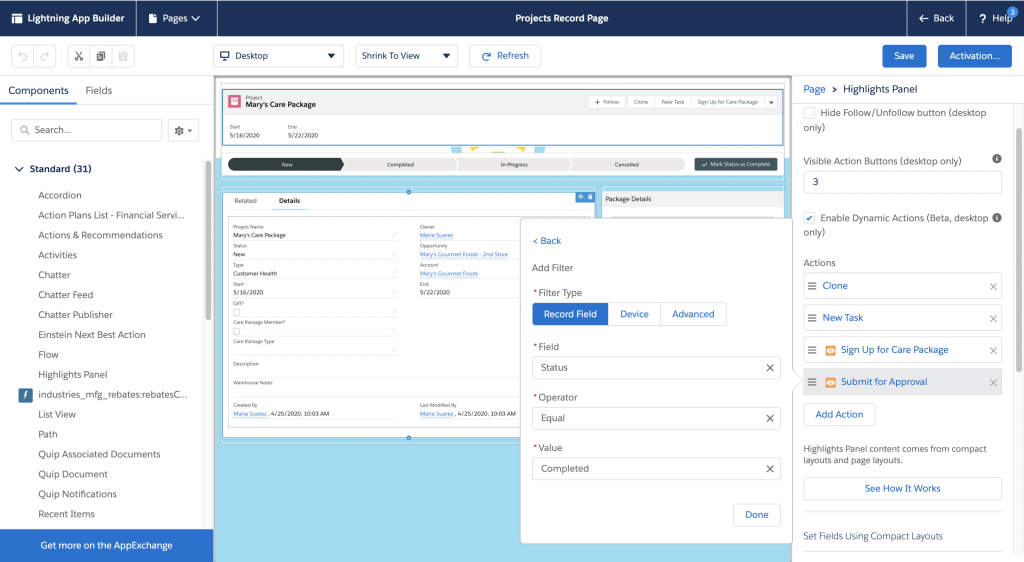Screen dimensions: 1024x562
Task: Click info icon for Visible Action Buttons
Action: coord(997,159)
